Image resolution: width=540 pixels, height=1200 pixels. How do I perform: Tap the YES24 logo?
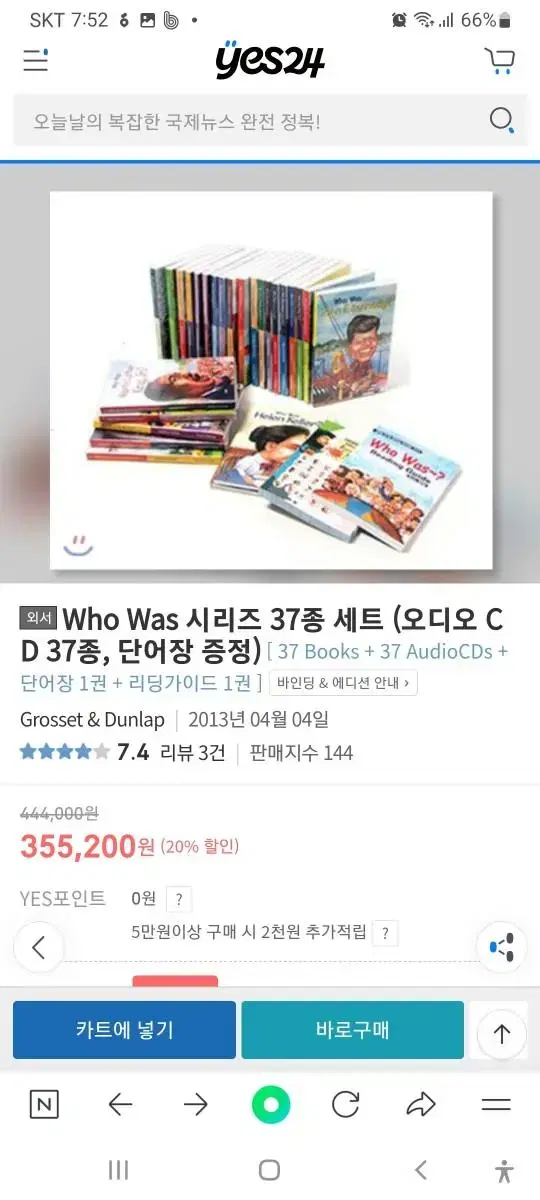tap(270, 60)
